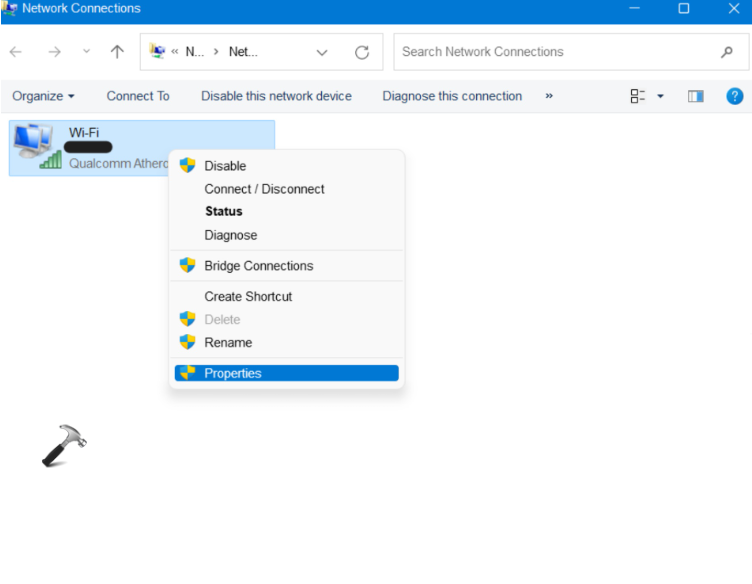
Task: Click the Wi-Fi network adapter icon
Action: [38, 146]
